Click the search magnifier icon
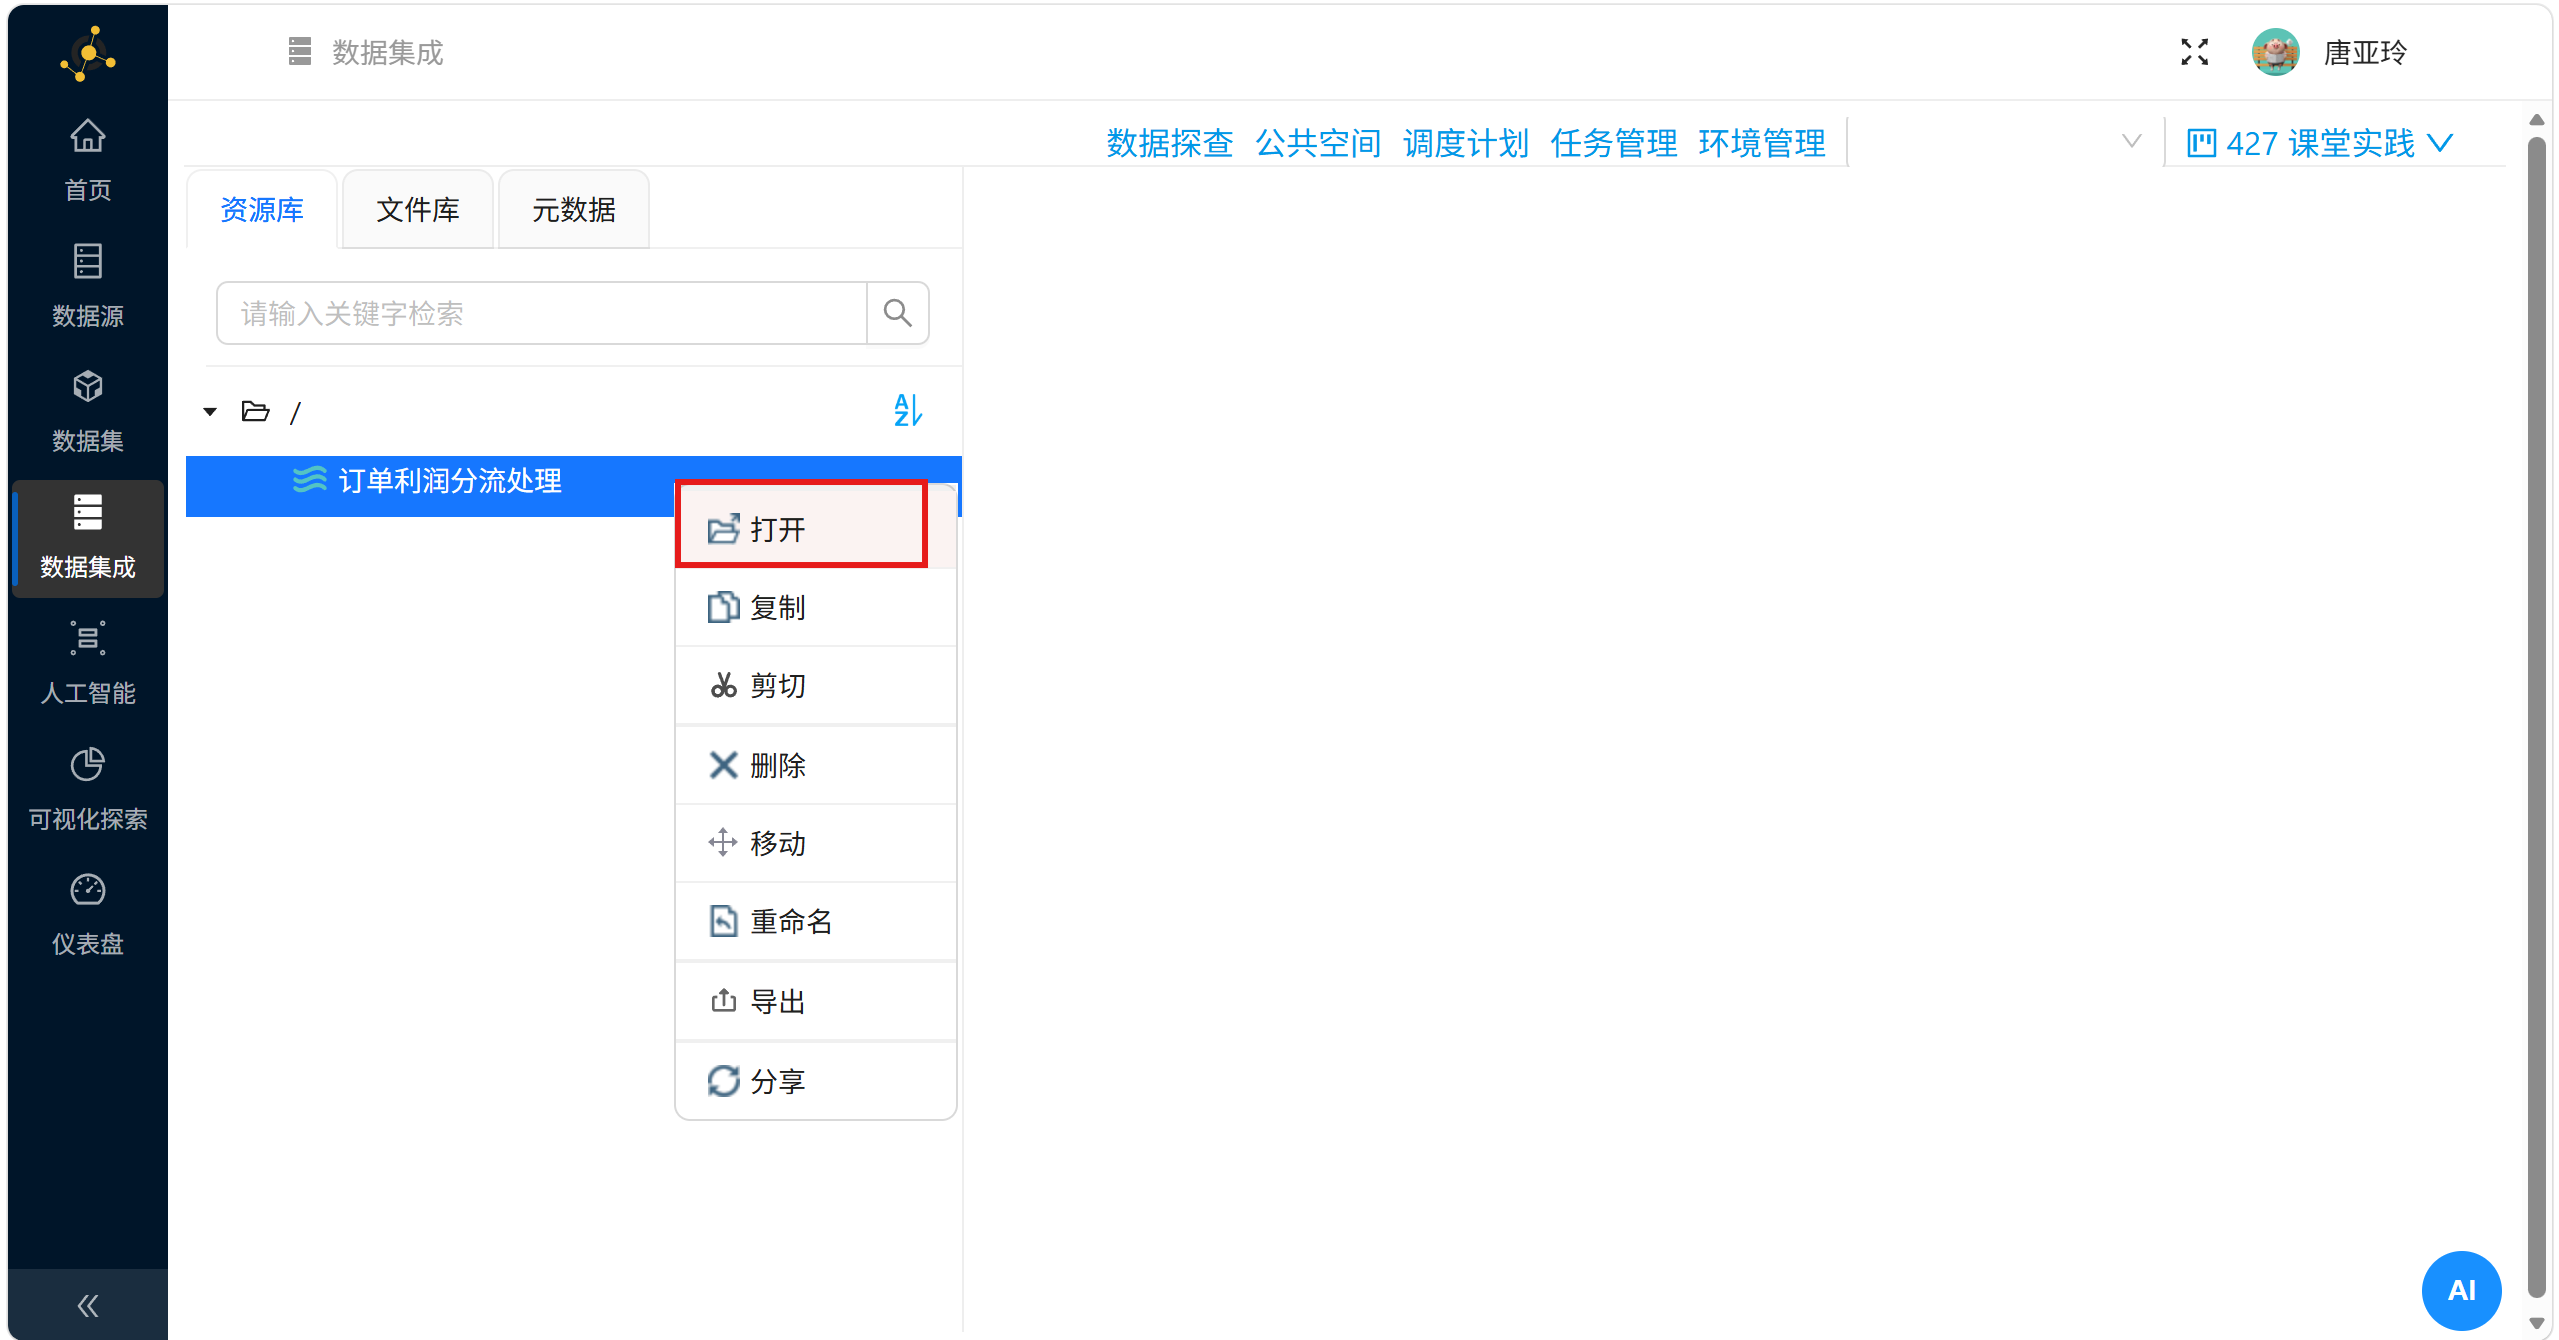 click(x=897, y=314)
